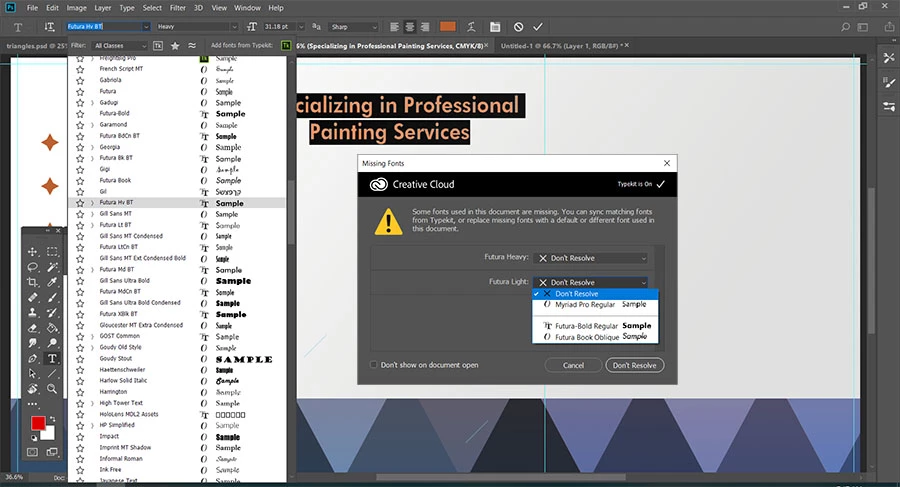Align text right

[425, 27]
